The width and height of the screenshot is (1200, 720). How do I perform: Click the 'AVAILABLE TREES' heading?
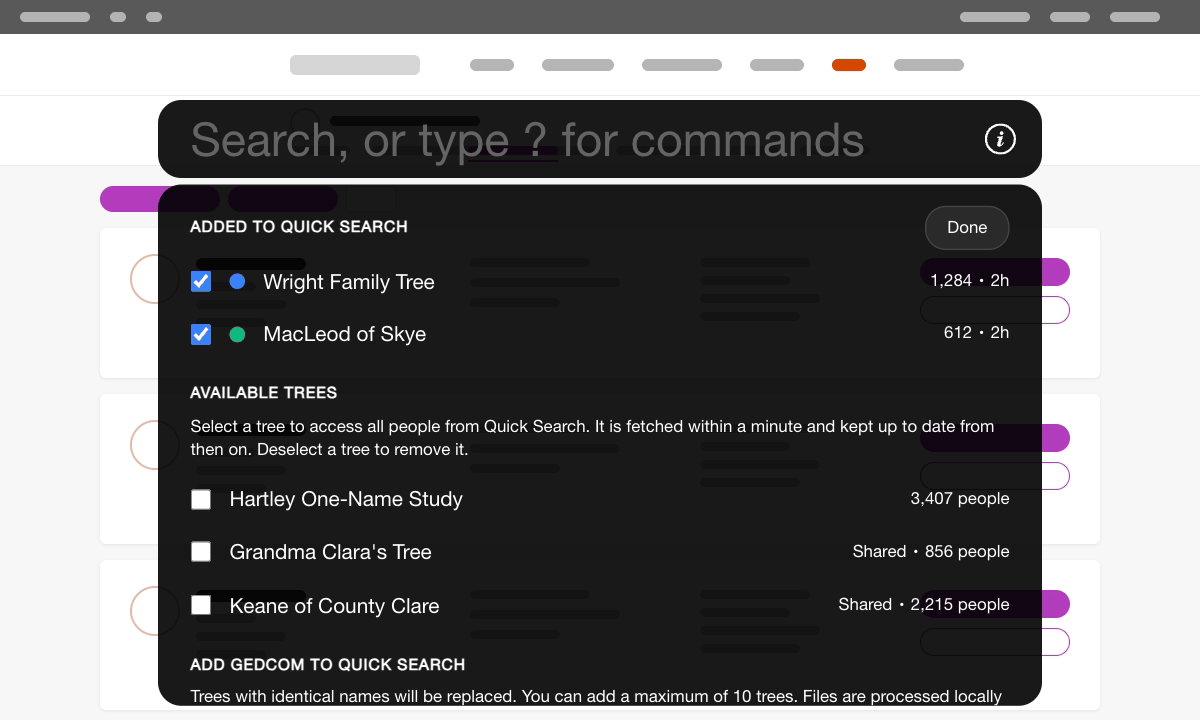(x=264, y=392)
